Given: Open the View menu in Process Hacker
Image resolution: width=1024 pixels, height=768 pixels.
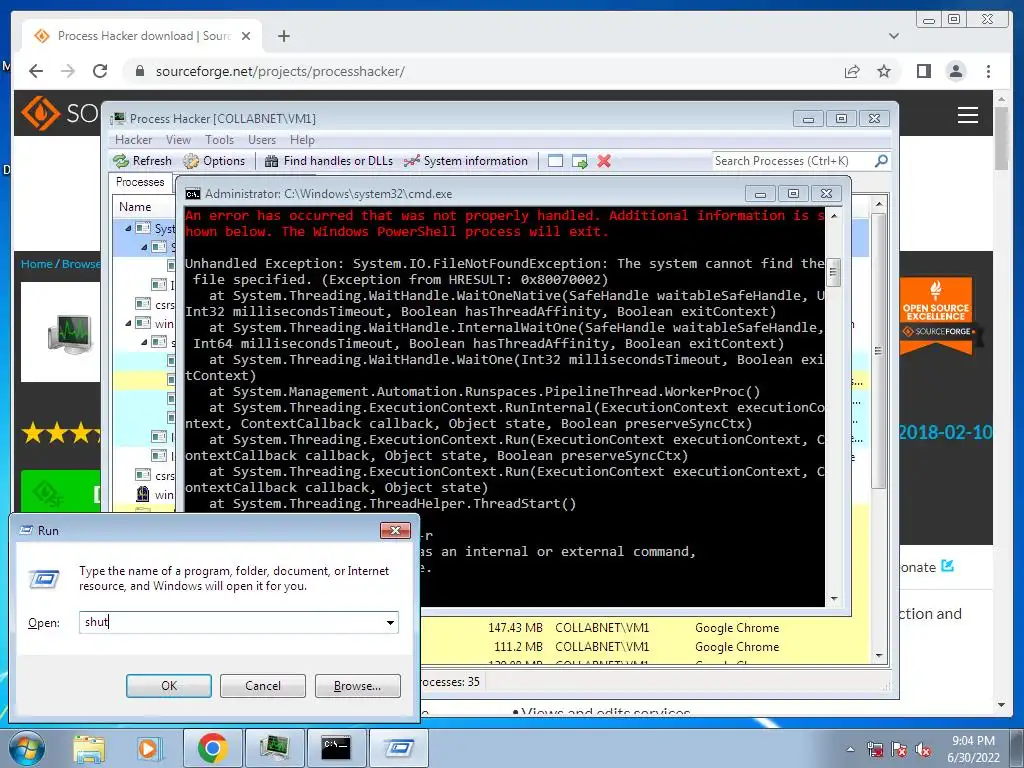Looking at the screenshot, I should coord(178,140).
